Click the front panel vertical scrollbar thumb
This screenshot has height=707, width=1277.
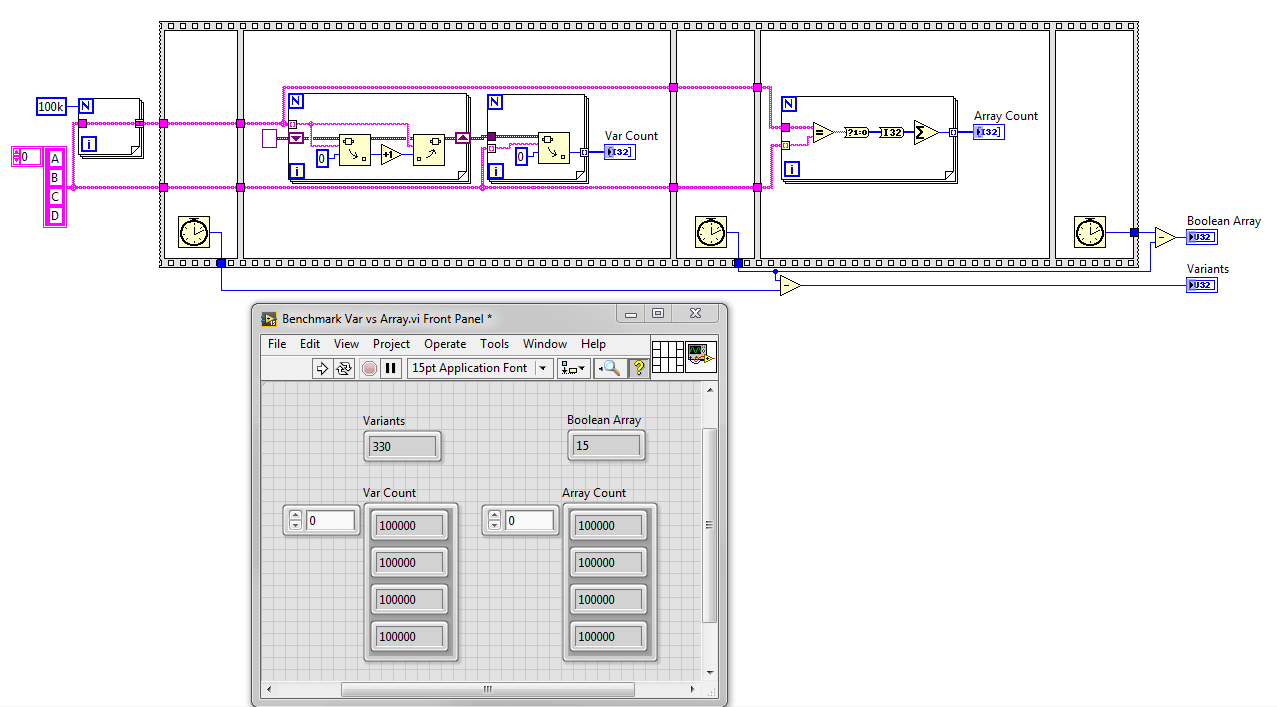(710, 525)
